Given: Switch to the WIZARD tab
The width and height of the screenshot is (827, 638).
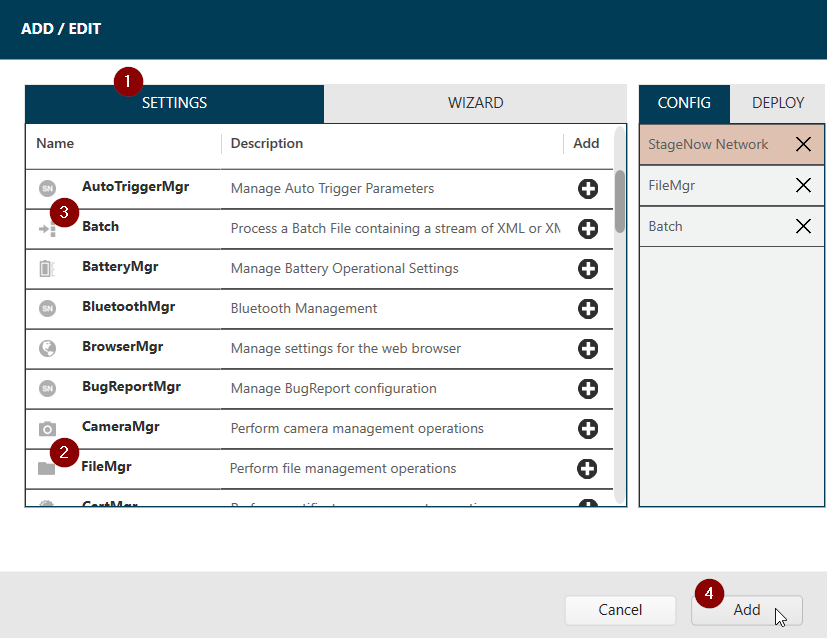Looking at the screenshot, I should point(475,102).
